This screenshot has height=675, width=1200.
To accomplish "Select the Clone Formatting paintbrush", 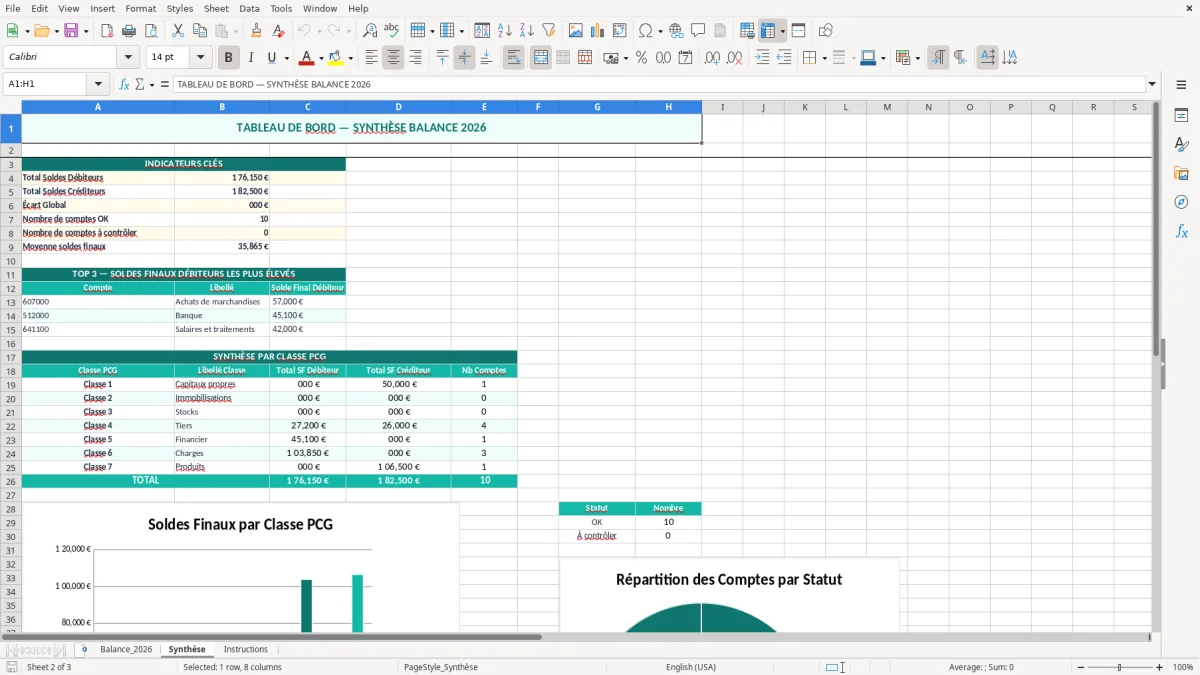I will tap(256, 31).
